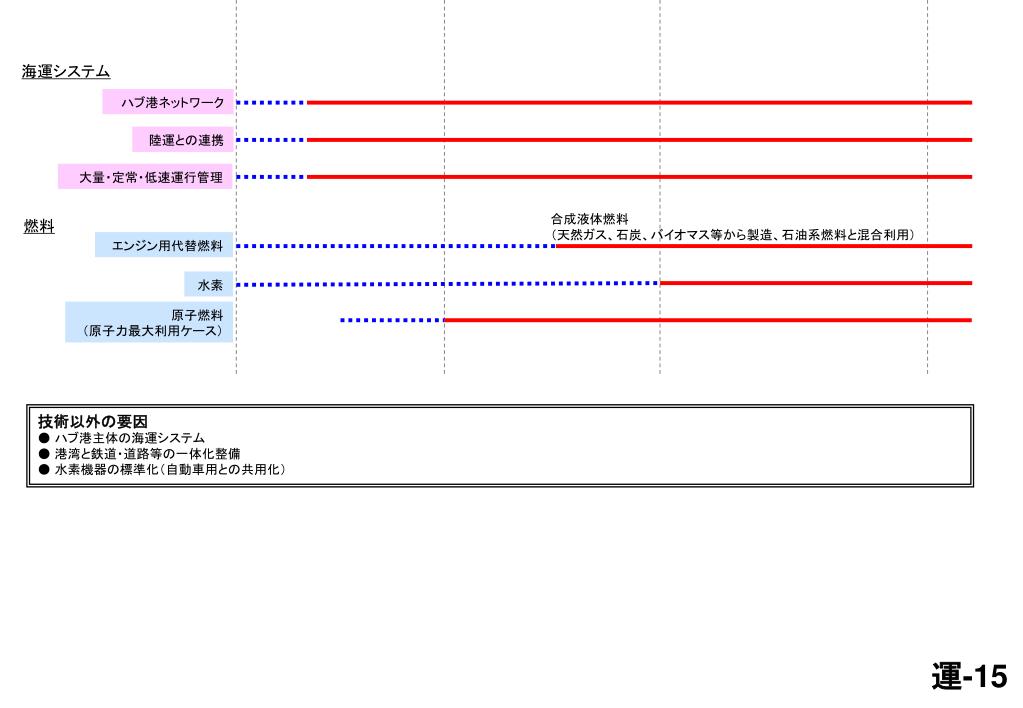Select the 原子燃料 label box
The height and width of the screenshot is (708, 1023).
point(149,322)
